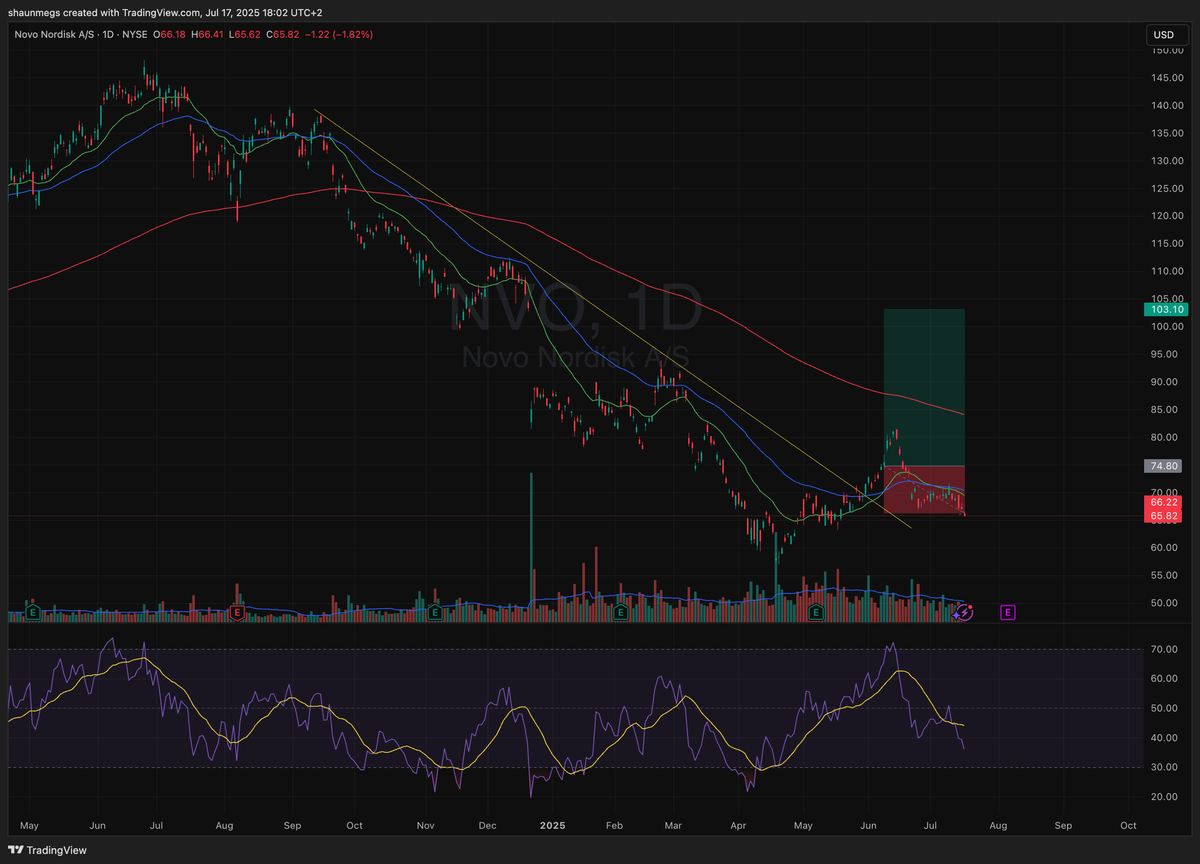Click the Feb time axis label
Image resolution: width=1200 pixels, height=864 pixels.
[x=615, y=826]
